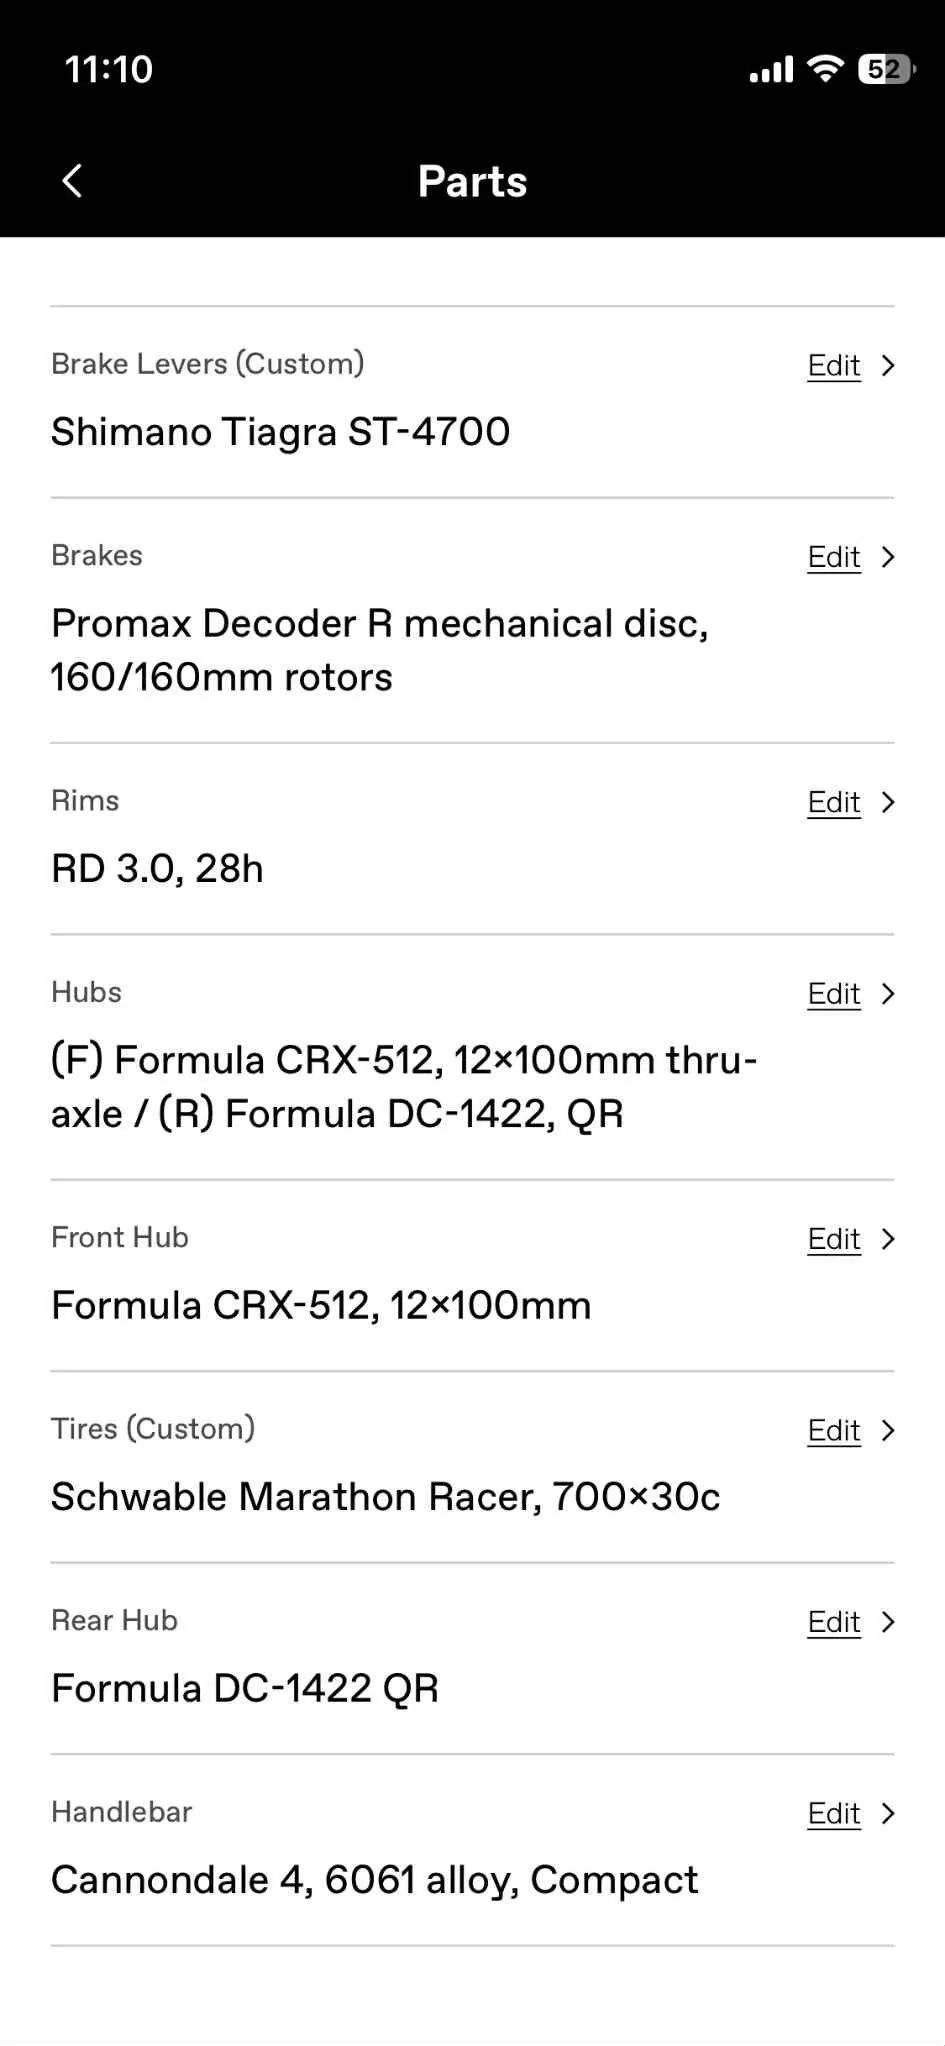Image resolution: width=945 pixels, height=2046 pixels.
Task: Edit the Hubs entry
Action: 833,994
